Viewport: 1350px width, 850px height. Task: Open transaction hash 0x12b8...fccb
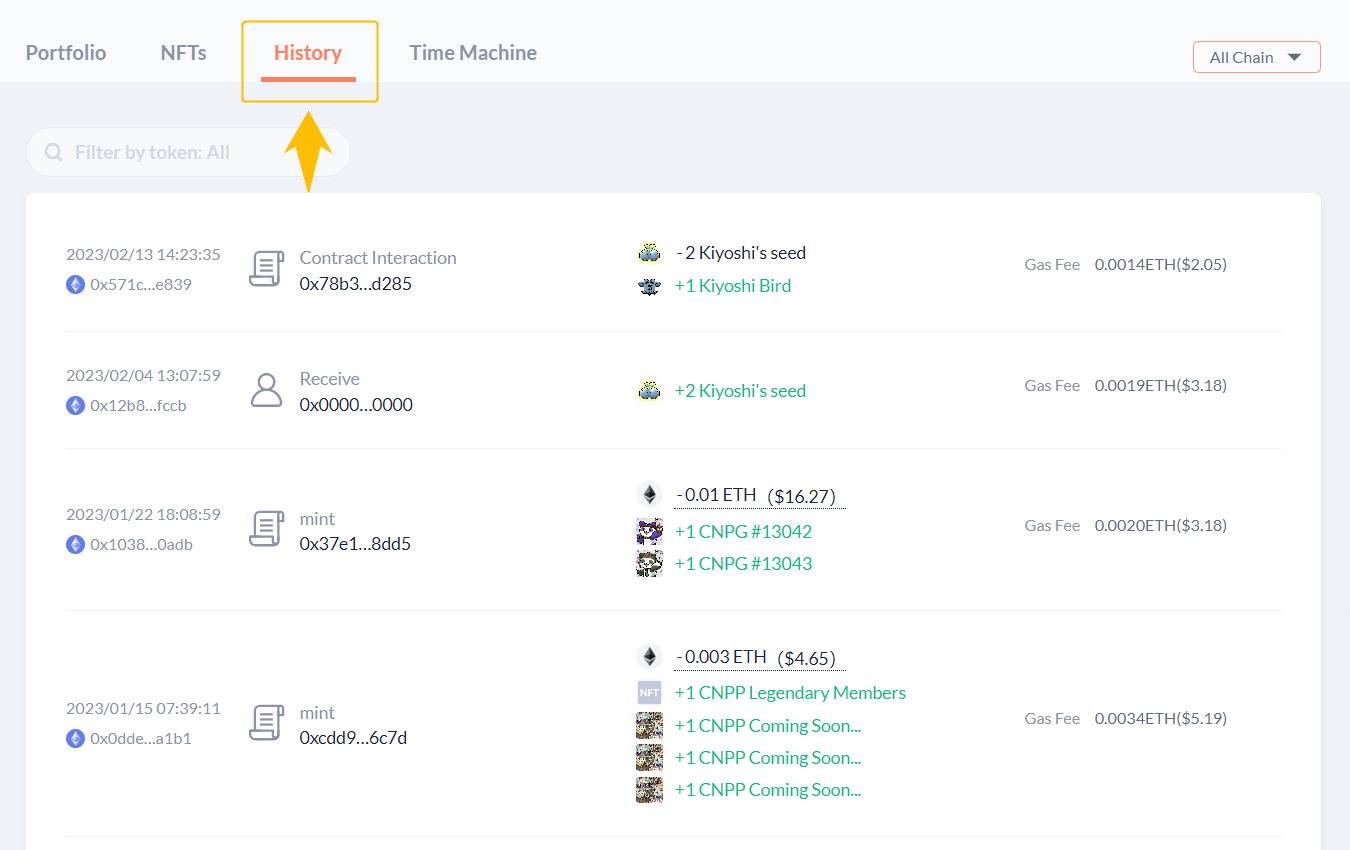(x=138, y=405)
